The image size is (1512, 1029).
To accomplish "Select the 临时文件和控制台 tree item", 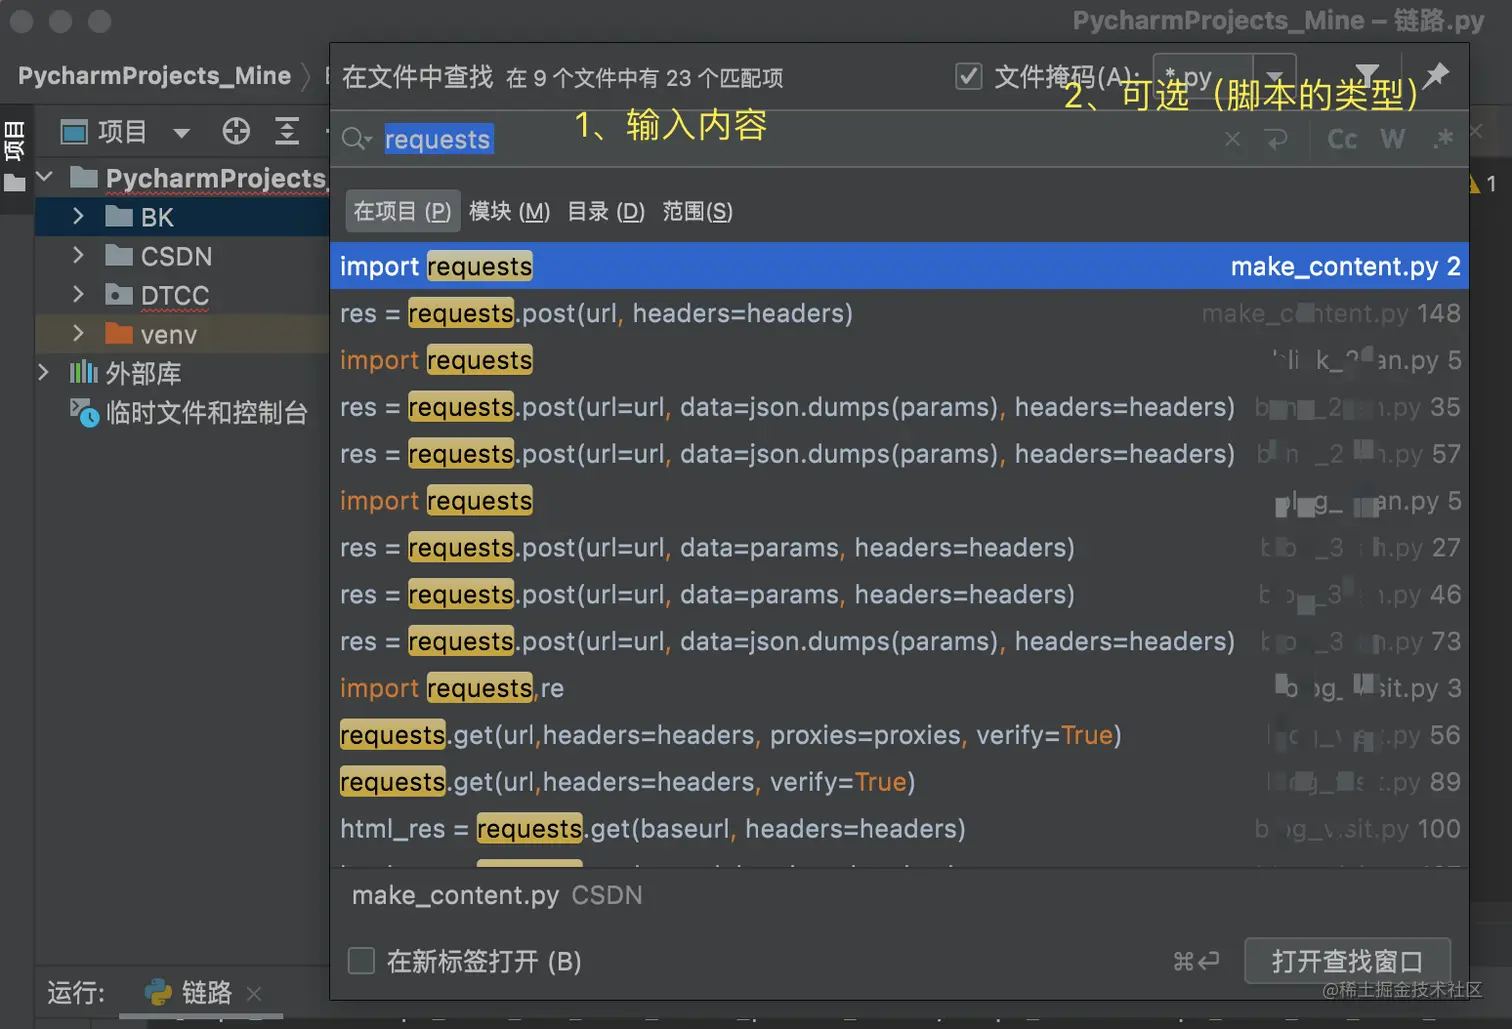I will point(207,412).
